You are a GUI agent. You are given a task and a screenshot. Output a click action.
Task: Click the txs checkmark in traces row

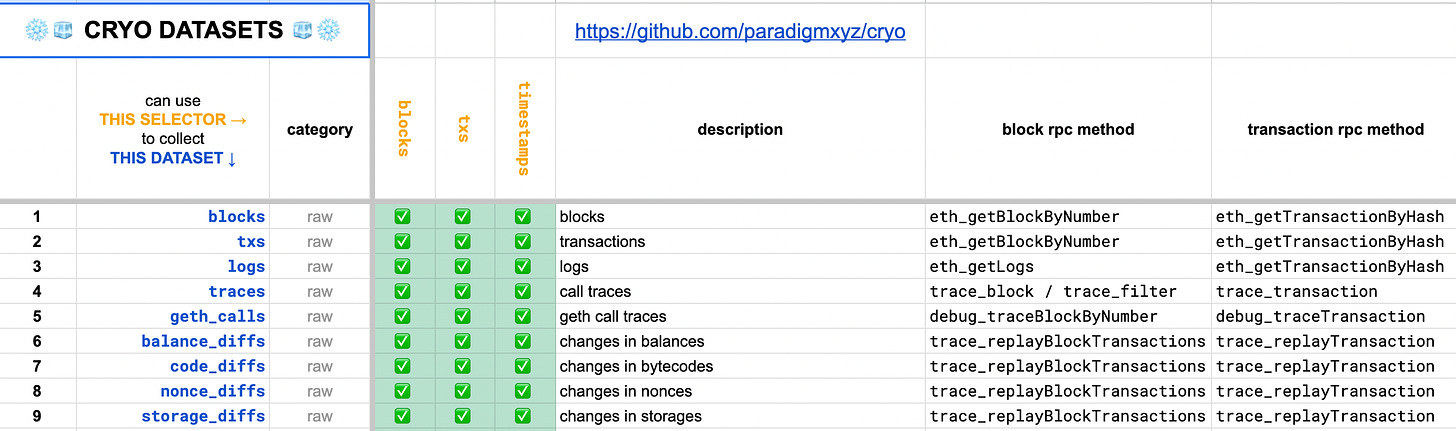click(463, 291)
